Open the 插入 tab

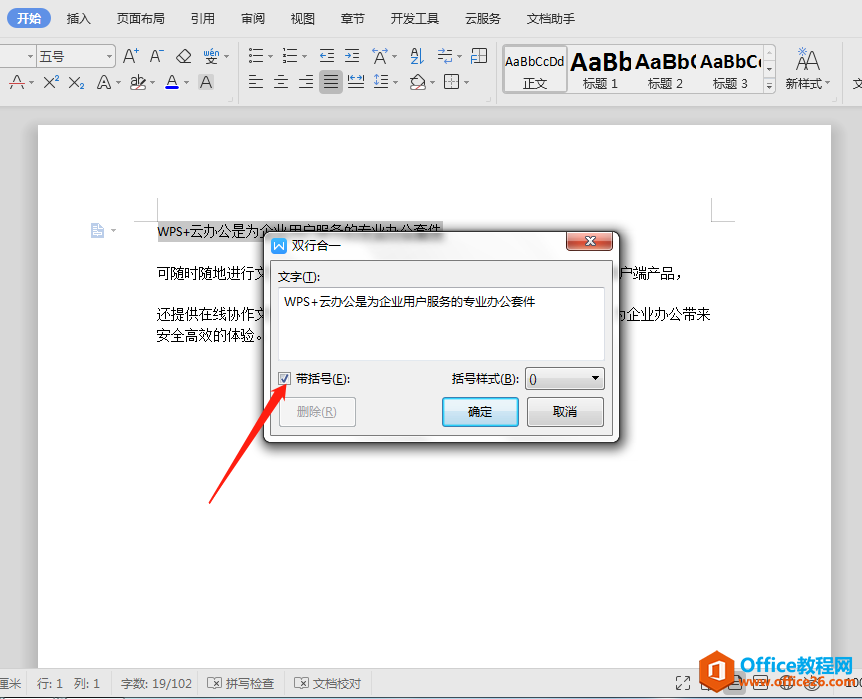point(79,19)
